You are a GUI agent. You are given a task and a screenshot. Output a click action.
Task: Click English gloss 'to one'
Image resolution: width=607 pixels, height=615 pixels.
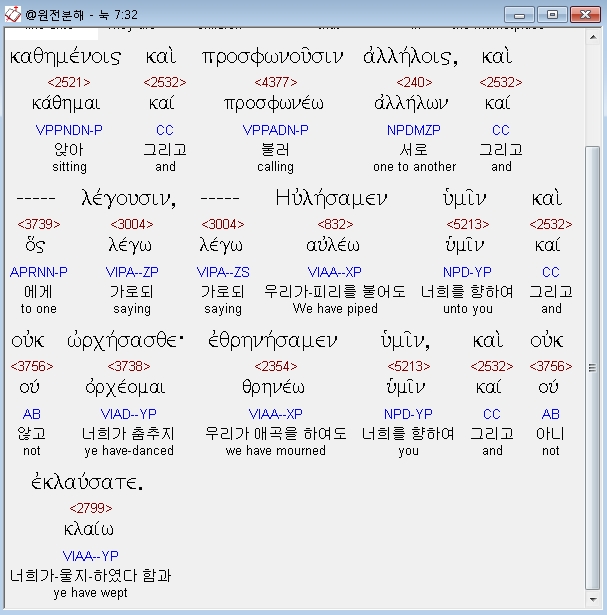click(x=39, y=309)
